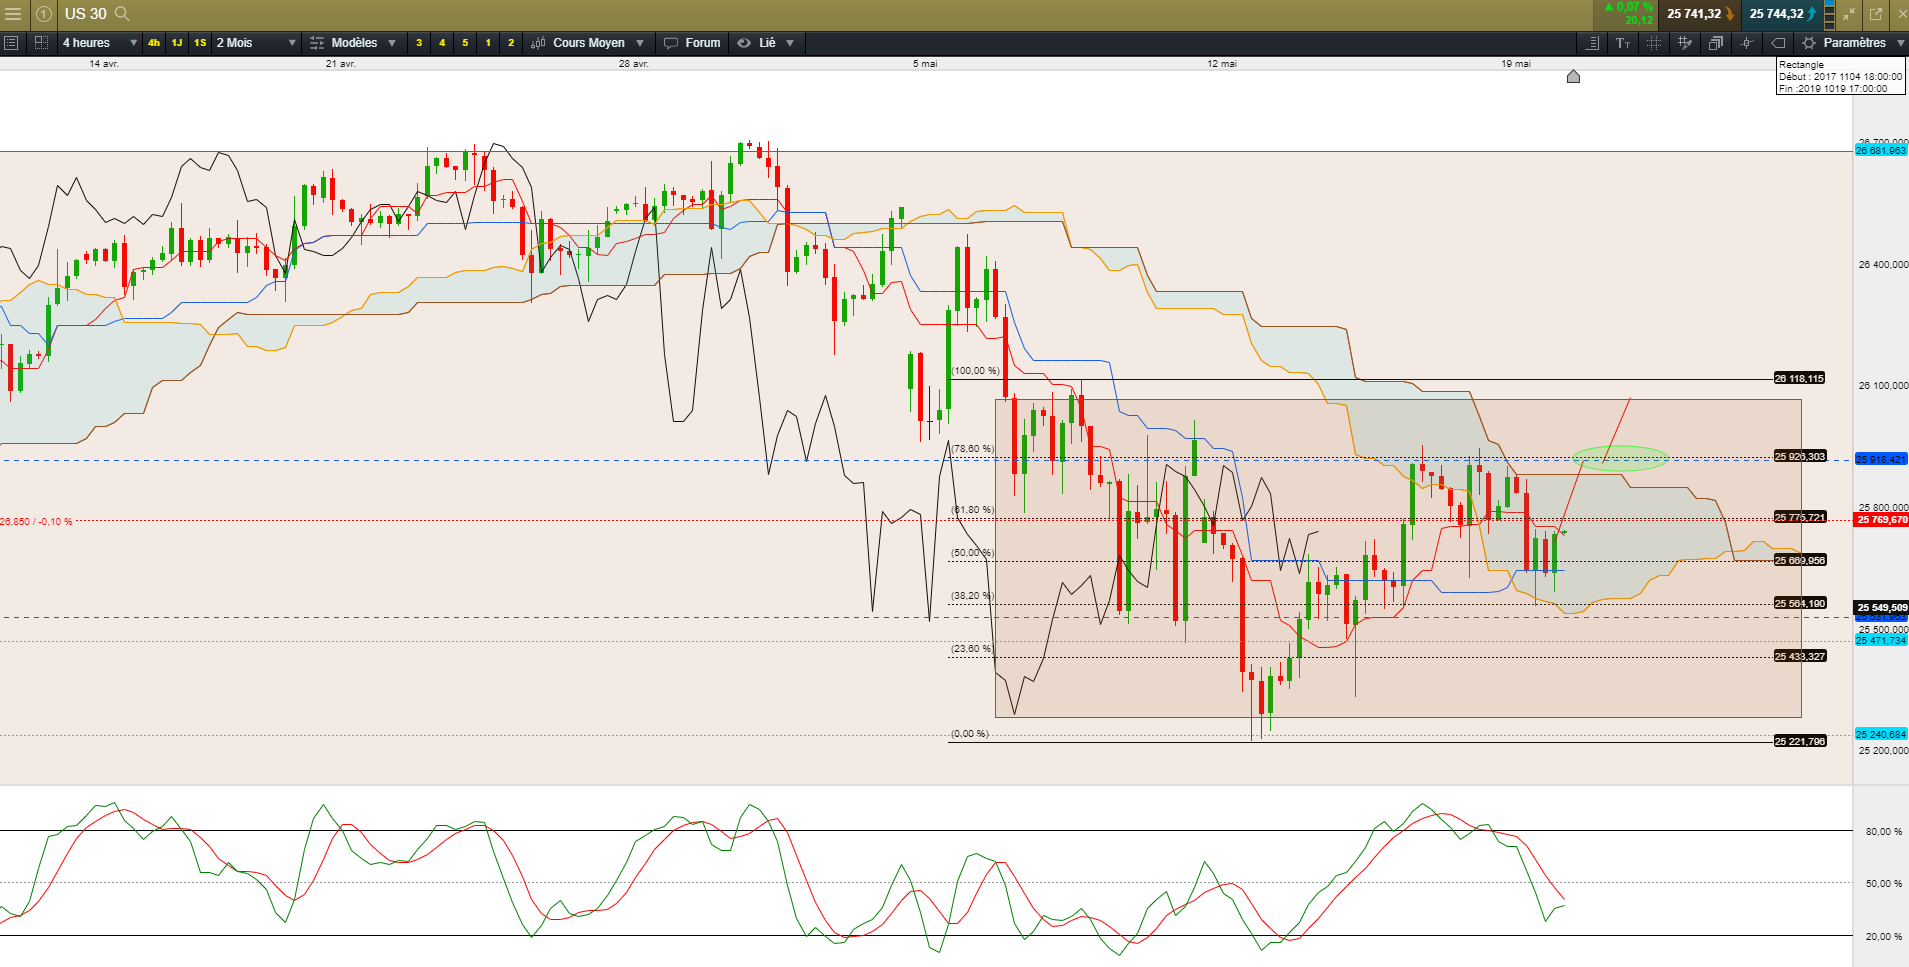The image size is (1909, 967).
Task: Select the text annotation tool
Action: click(1623, 43)
